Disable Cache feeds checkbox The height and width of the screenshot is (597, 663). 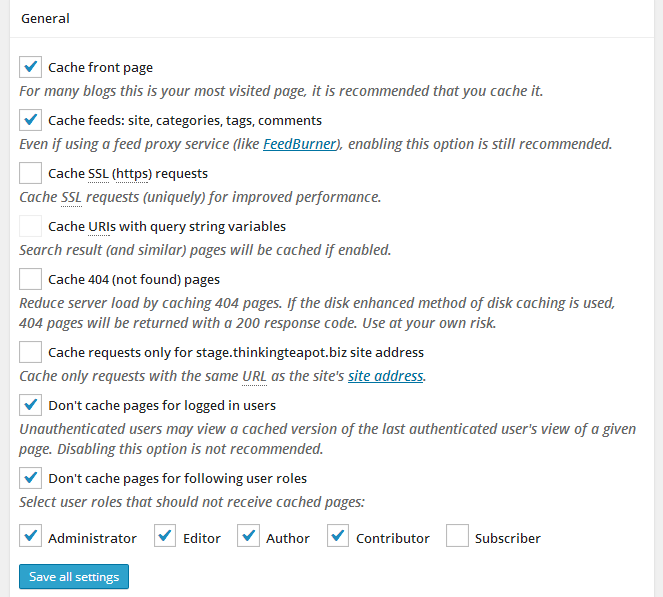click(x=30, y=120)
